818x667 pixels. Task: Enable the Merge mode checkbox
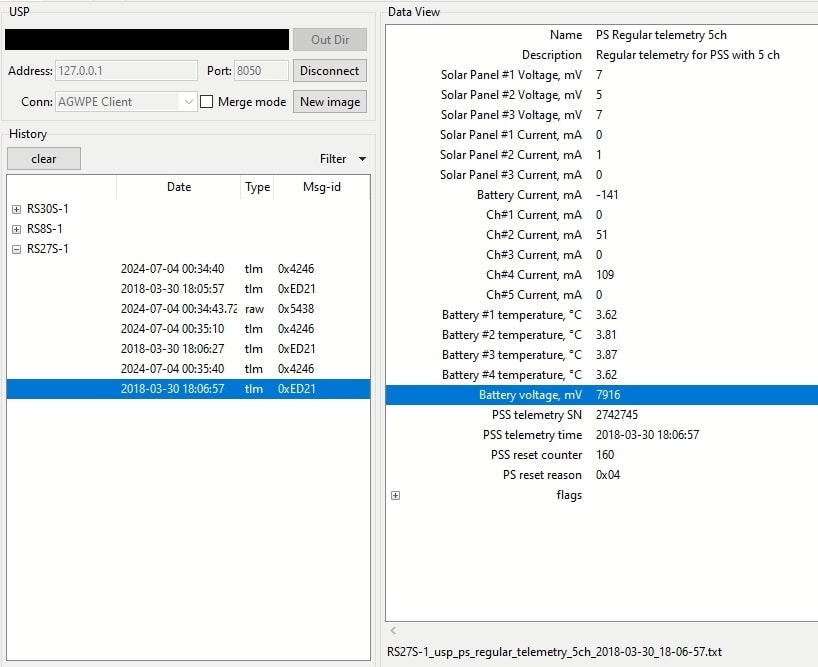click(207, 102)
